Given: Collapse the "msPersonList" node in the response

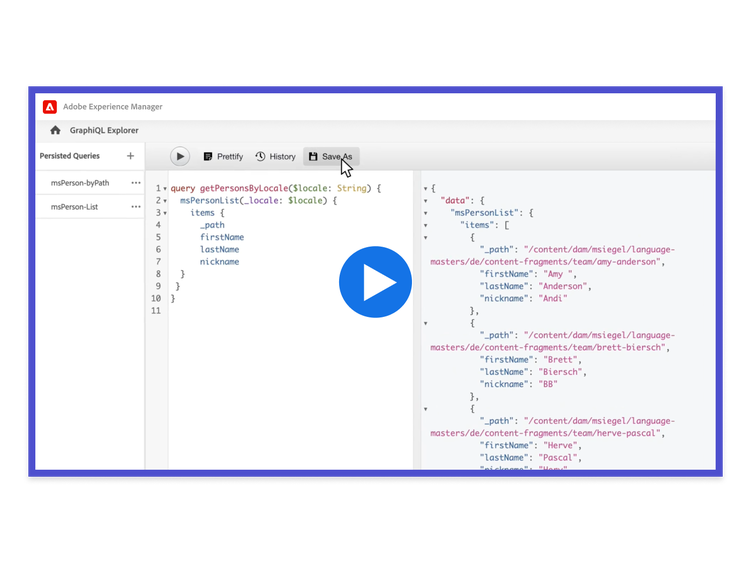Looking at the screenshot, I should pos(426,213).
